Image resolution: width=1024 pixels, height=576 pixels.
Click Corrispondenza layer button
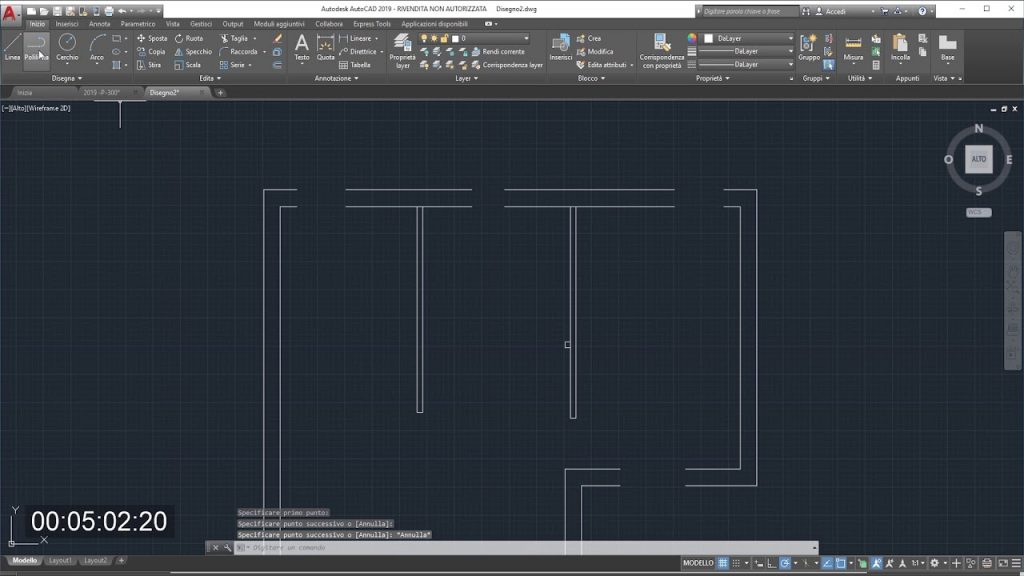point(507,65)
